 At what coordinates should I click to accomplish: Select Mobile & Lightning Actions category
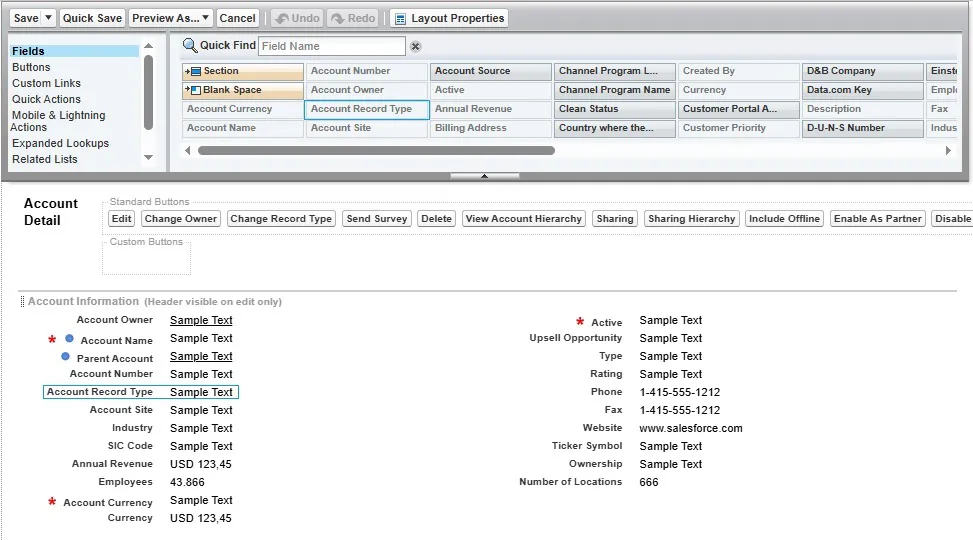coord(58,121)
